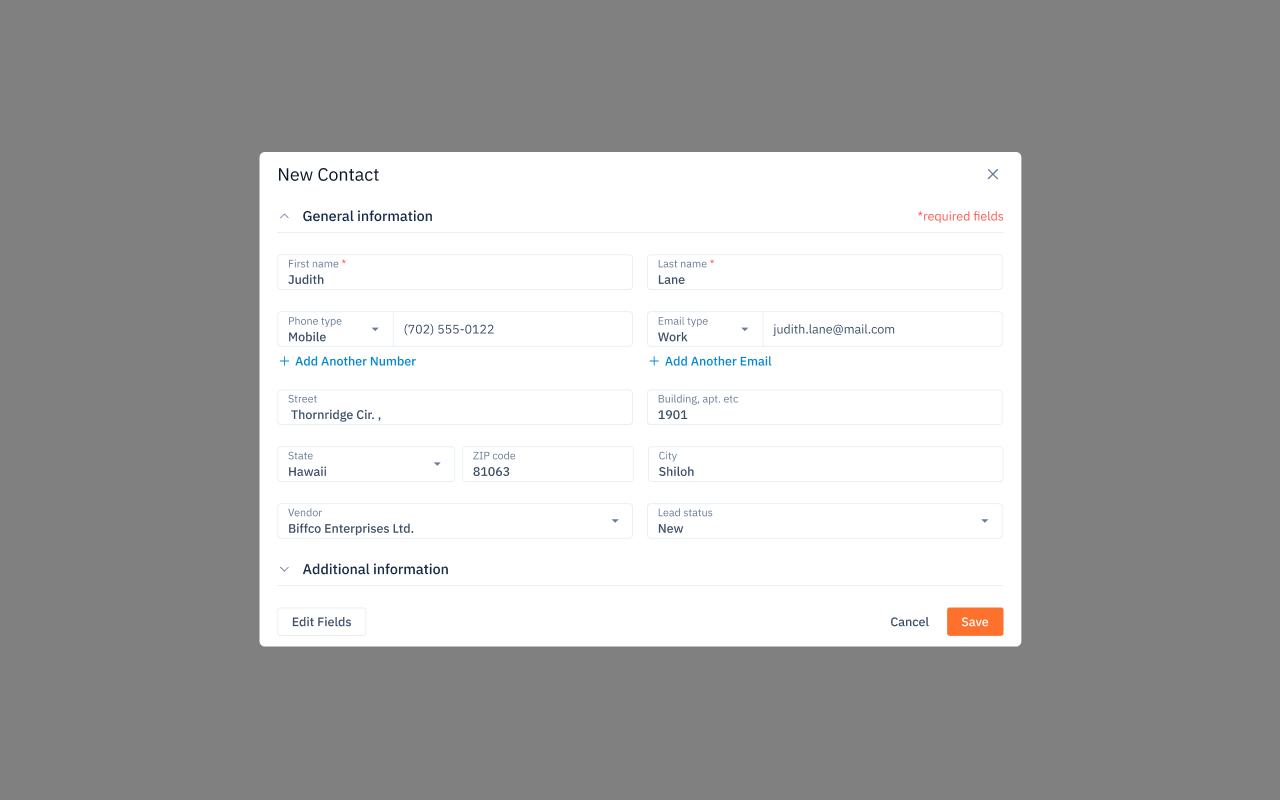
Task: Open the Lead status dropdown showing New
Action: tap(824, 521)
